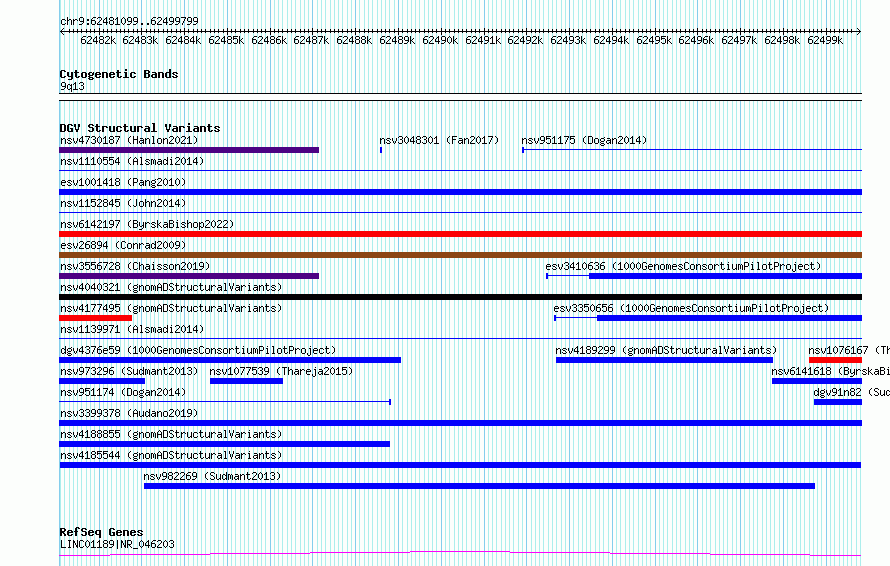Click nsv6142197 (ByrskaBishop2022) label
This screenshot has width=890, height=566.
point(147,224)
